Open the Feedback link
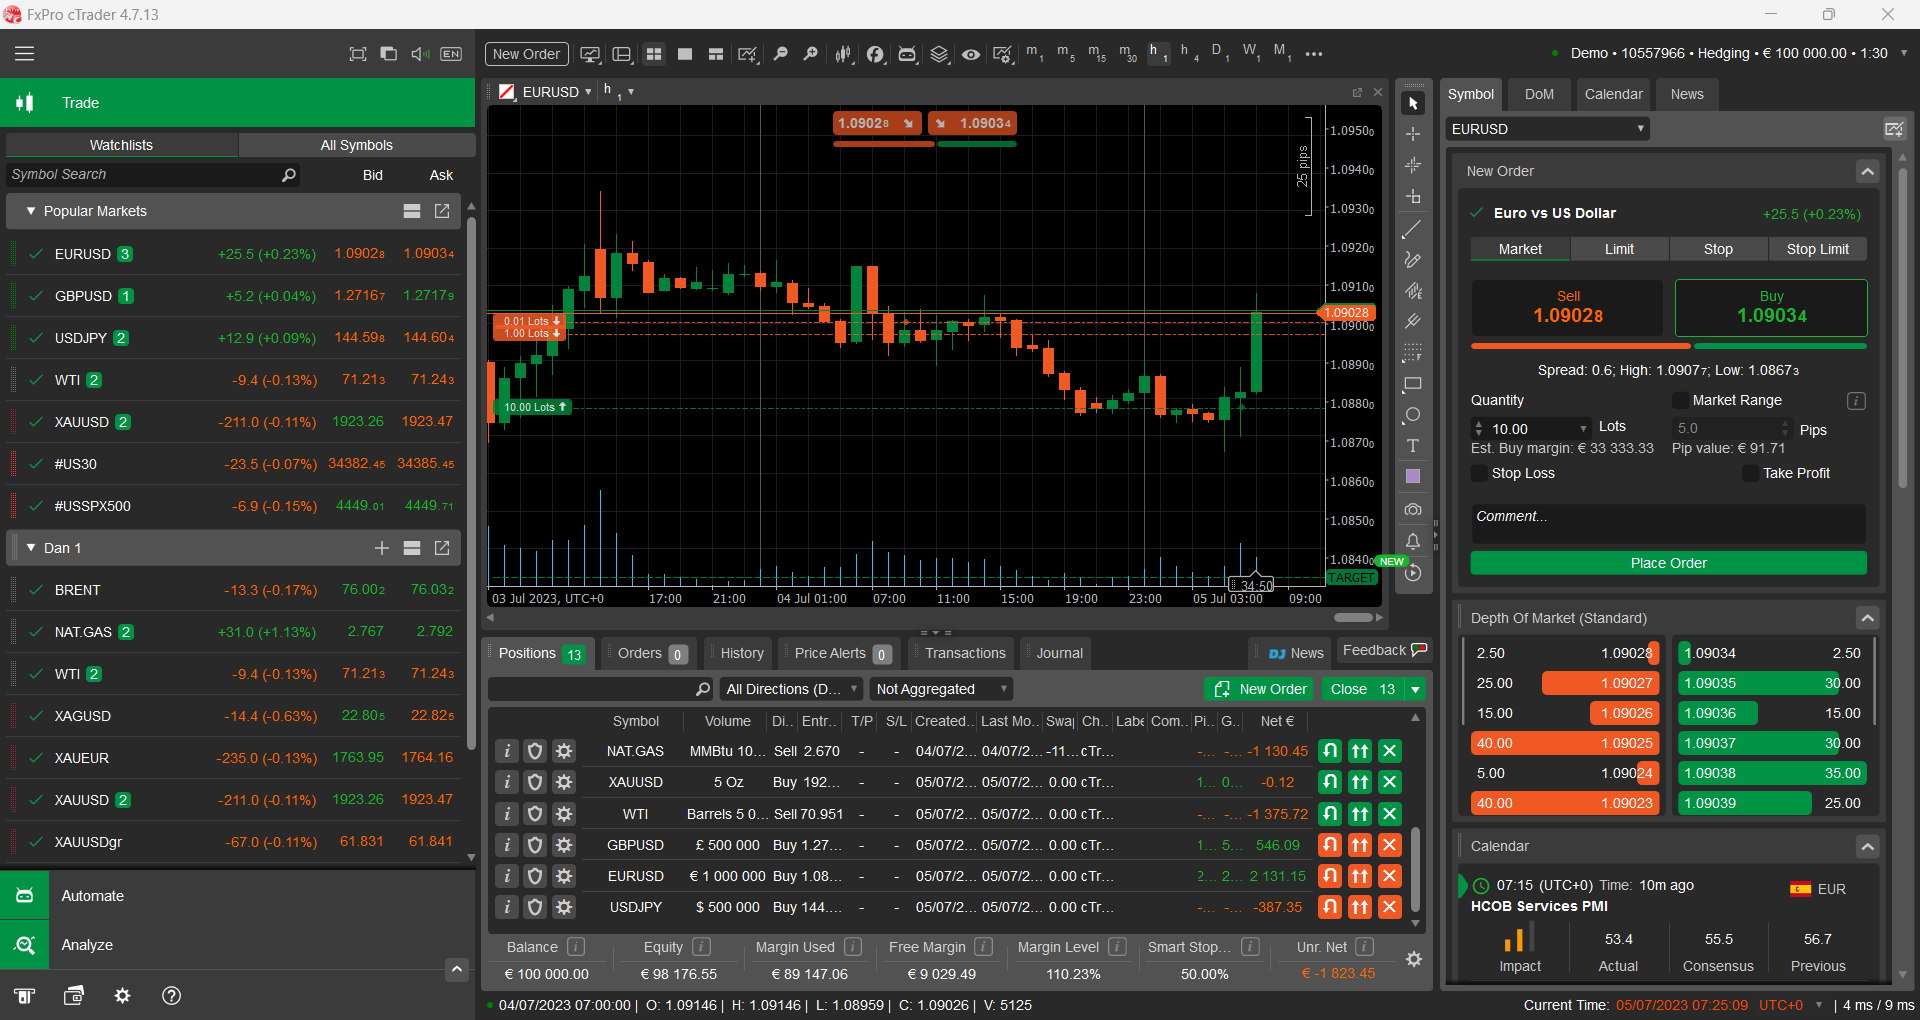Viewport: 1920px width, 1020px height. tap(1384, 651)
